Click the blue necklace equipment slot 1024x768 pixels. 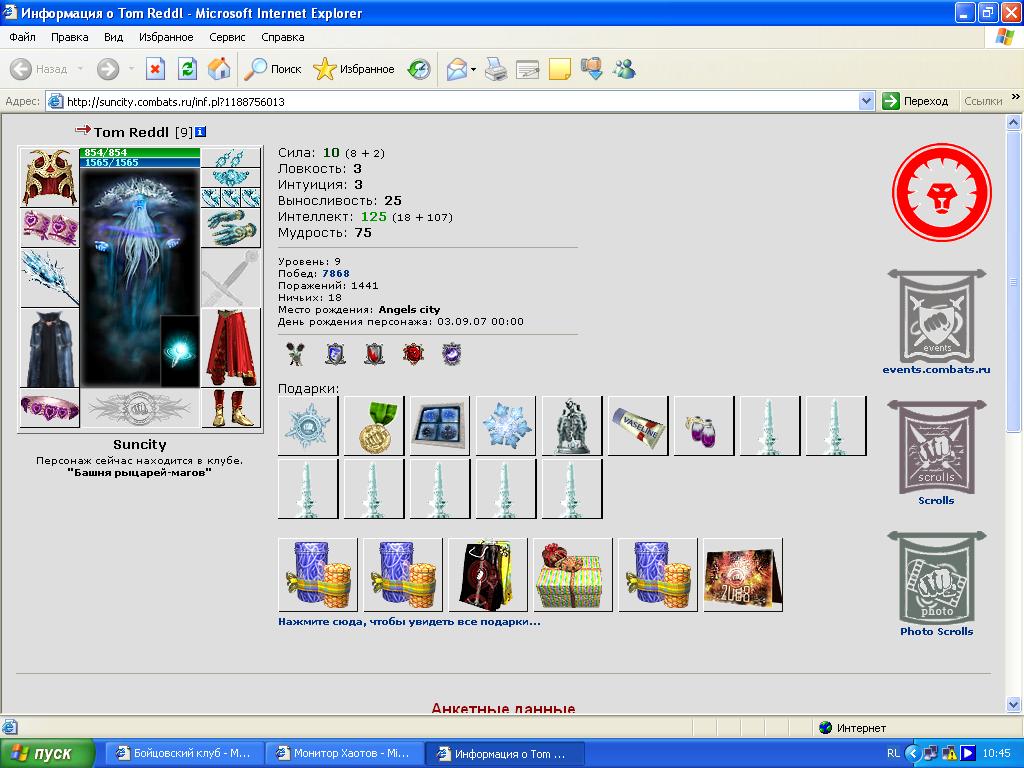pyautogui.click(x=231, y=177)
